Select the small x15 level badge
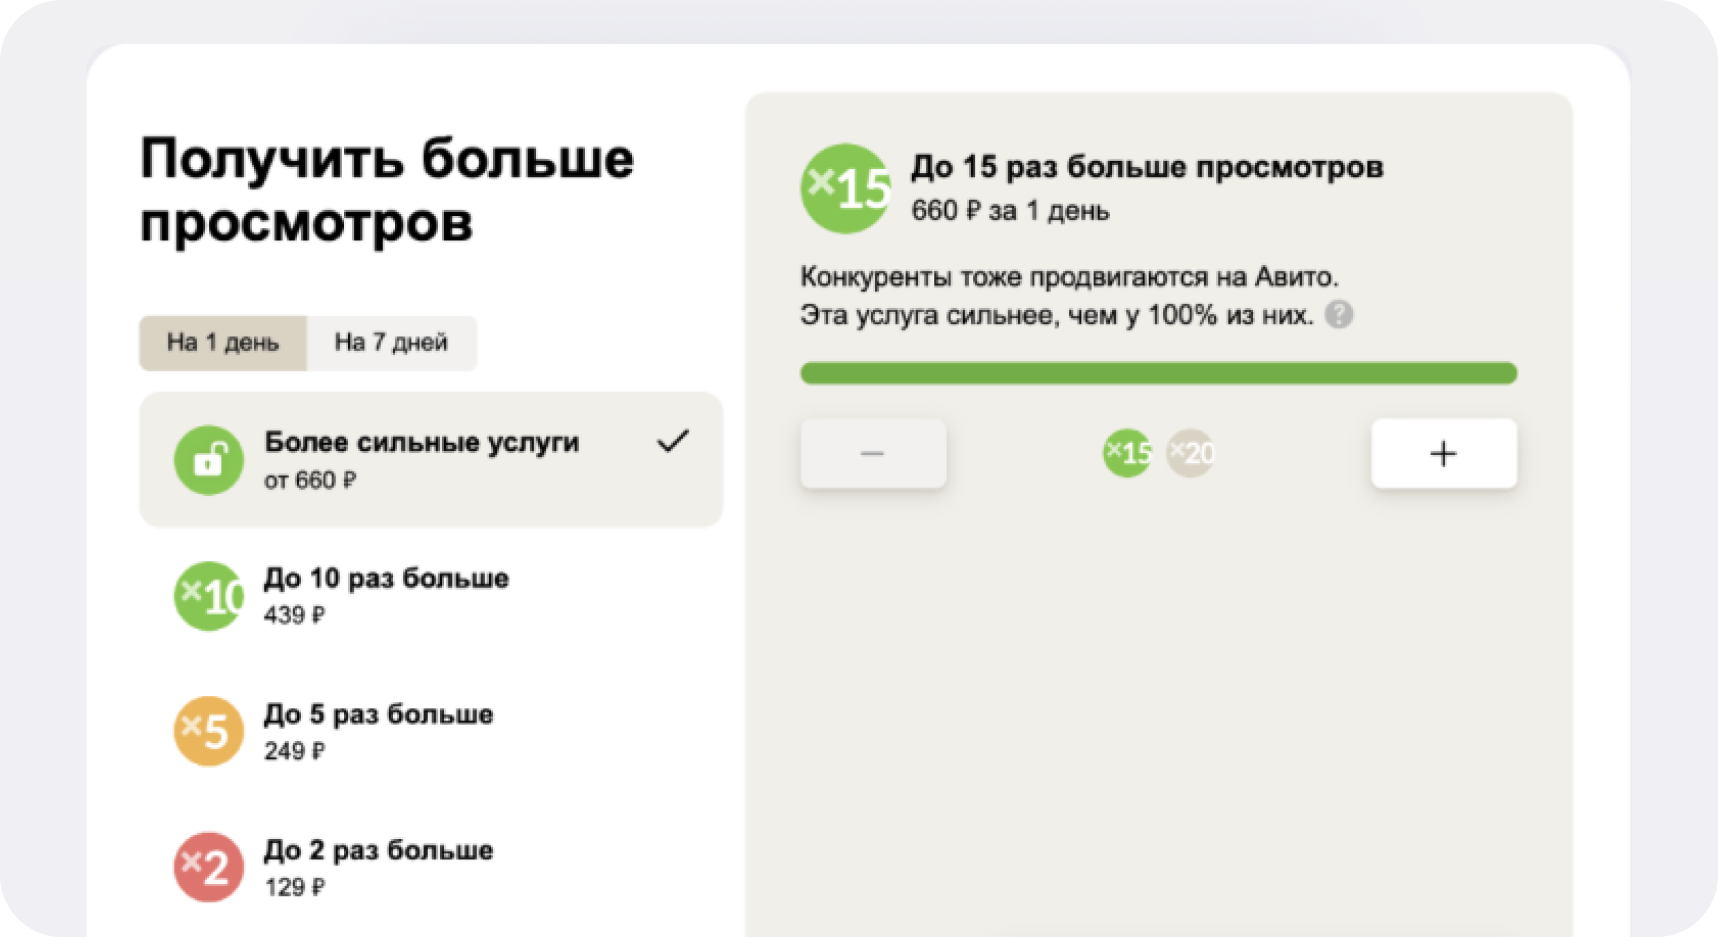 tap(1128, 453)
